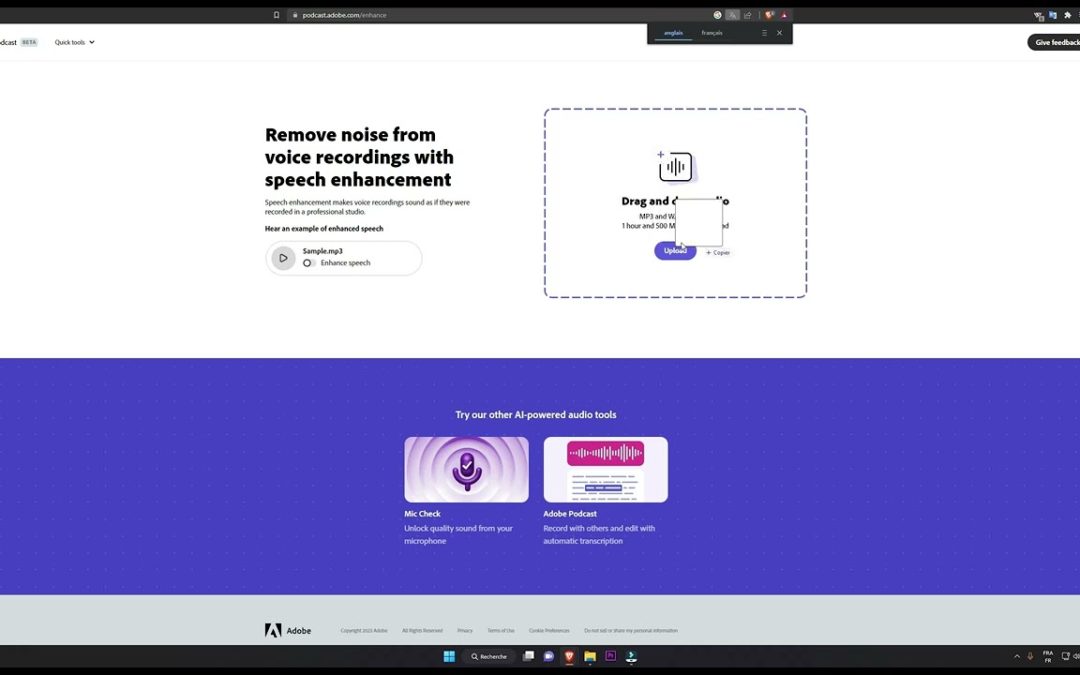Click the address bar icon left of translate

point(717,14)
